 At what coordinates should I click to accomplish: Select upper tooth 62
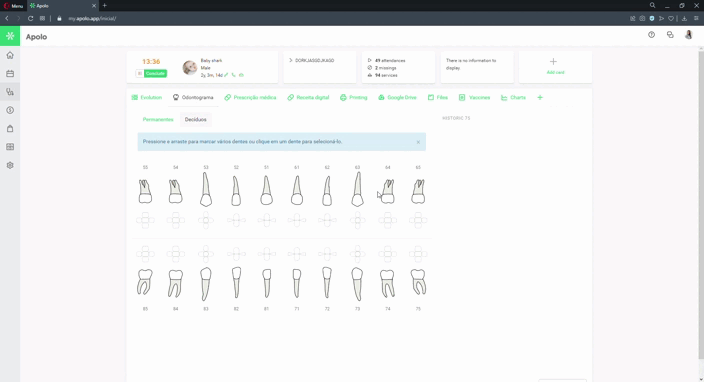point(327,191)
